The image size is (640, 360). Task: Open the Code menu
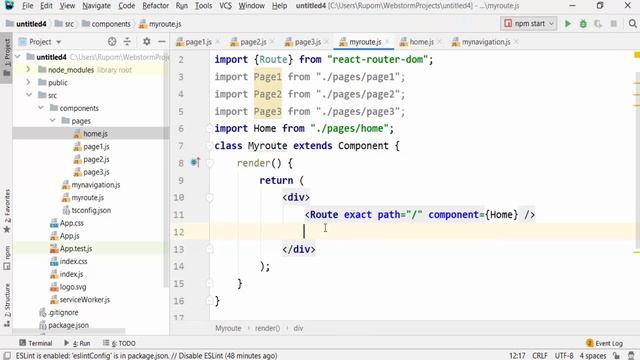127,6
